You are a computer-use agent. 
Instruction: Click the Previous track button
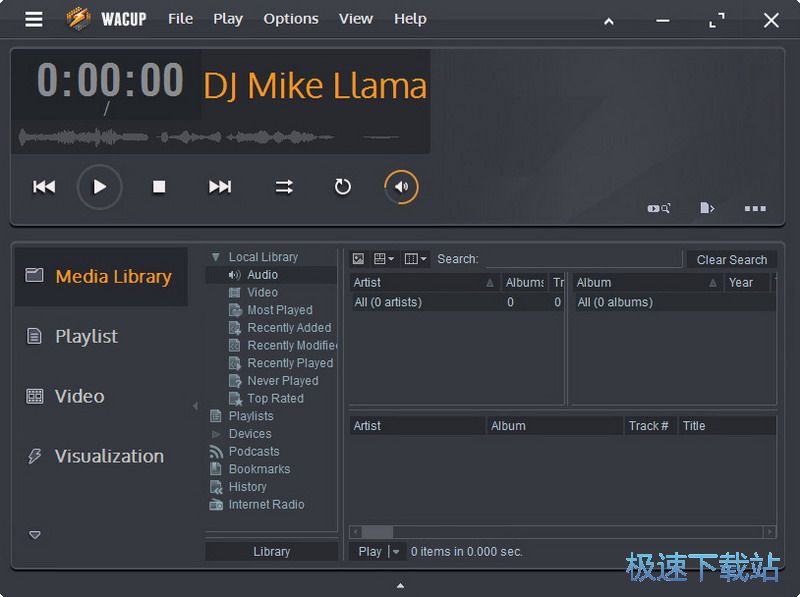click(44, 187)
